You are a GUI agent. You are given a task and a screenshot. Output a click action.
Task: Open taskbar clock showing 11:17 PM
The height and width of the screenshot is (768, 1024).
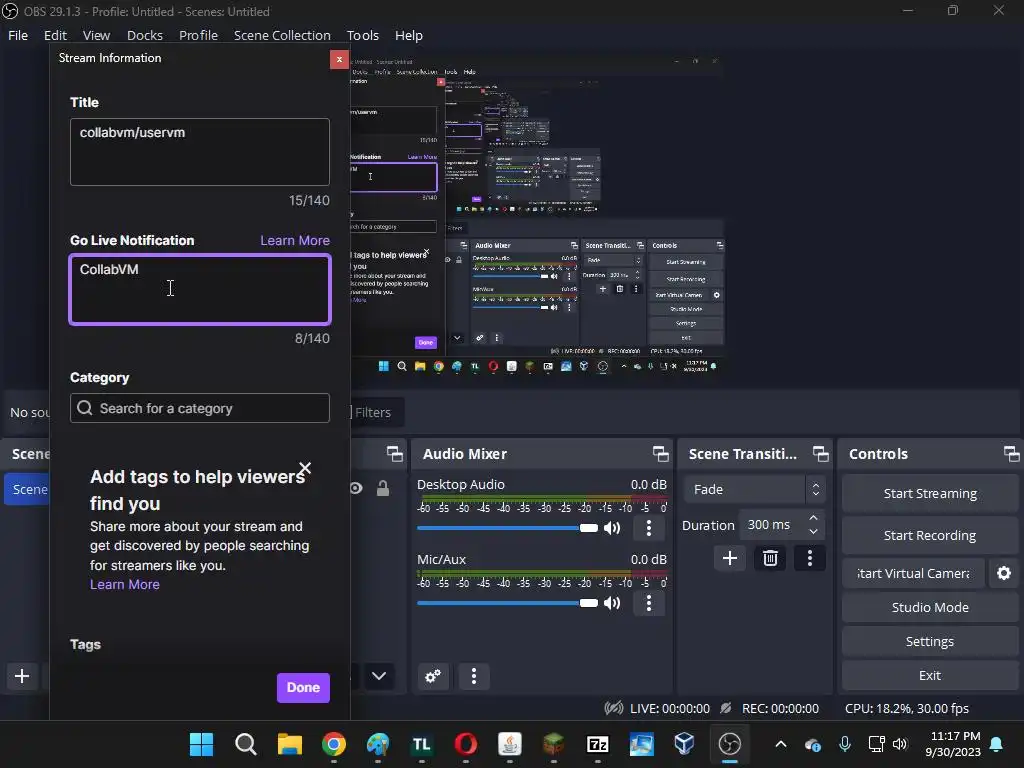pyautogui.click(x=953, y=744)
